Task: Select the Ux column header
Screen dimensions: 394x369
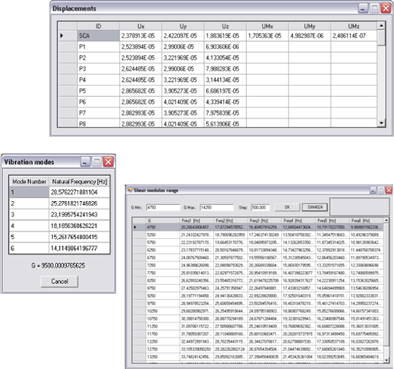Action: pyautogui.click(x=140, y=26)
